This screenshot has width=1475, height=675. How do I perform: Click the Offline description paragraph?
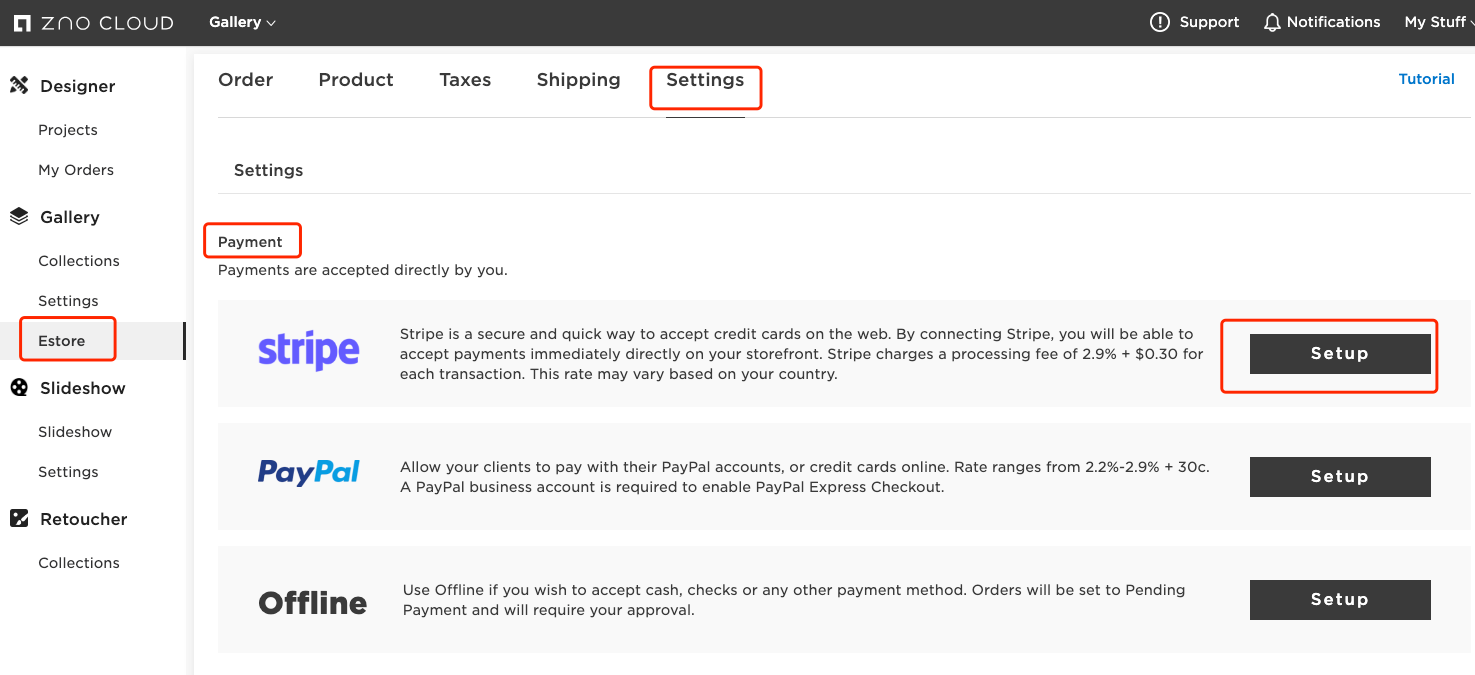(794, 599)
